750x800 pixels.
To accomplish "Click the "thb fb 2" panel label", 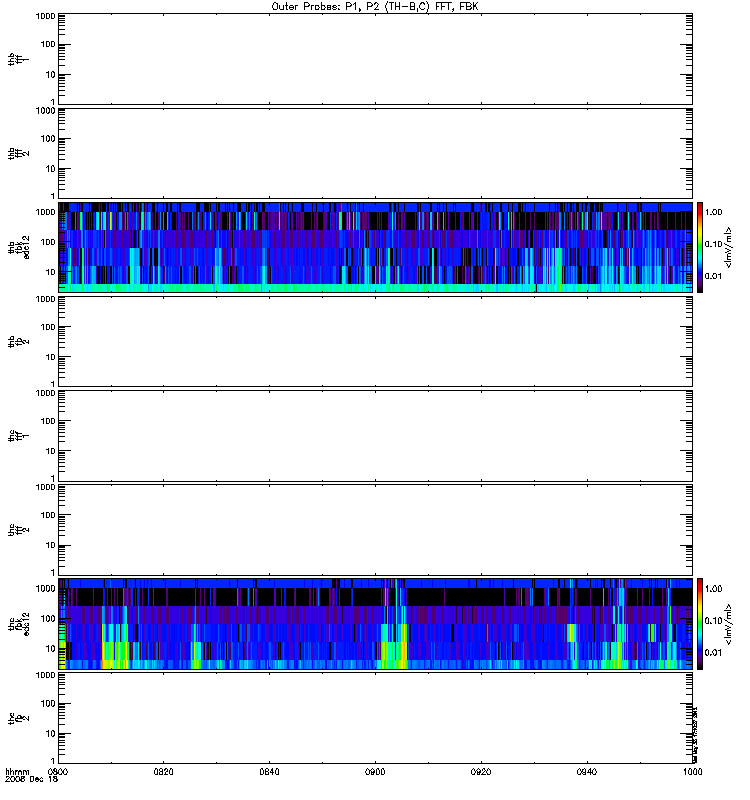I will click(x=19, y=341).
